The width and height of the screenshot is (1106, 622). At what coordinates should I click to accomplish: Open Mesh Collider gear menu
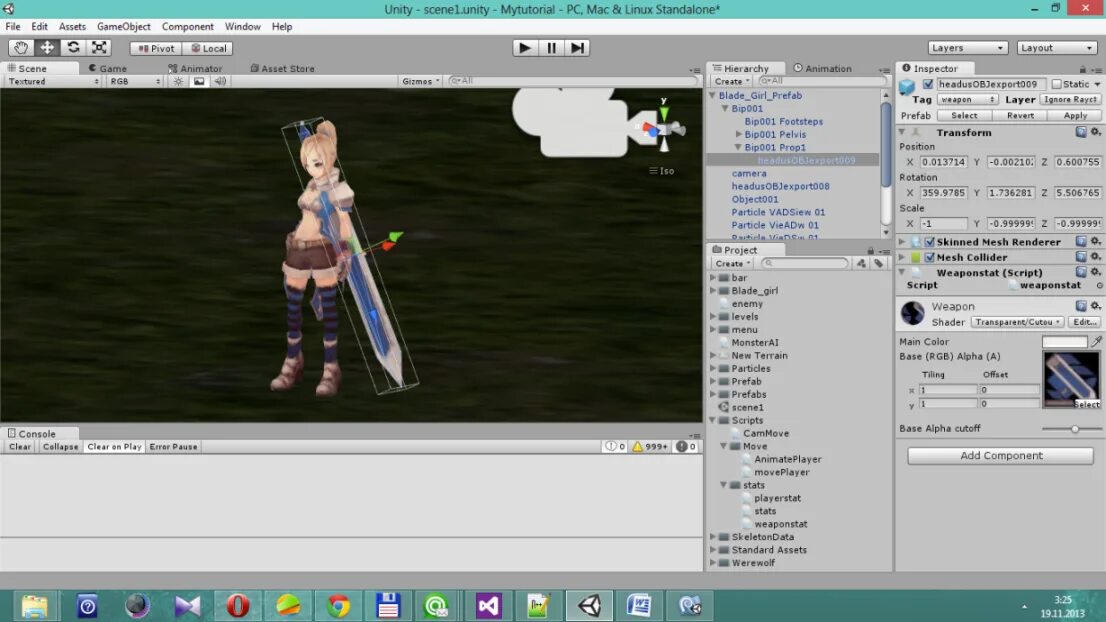1095,257
